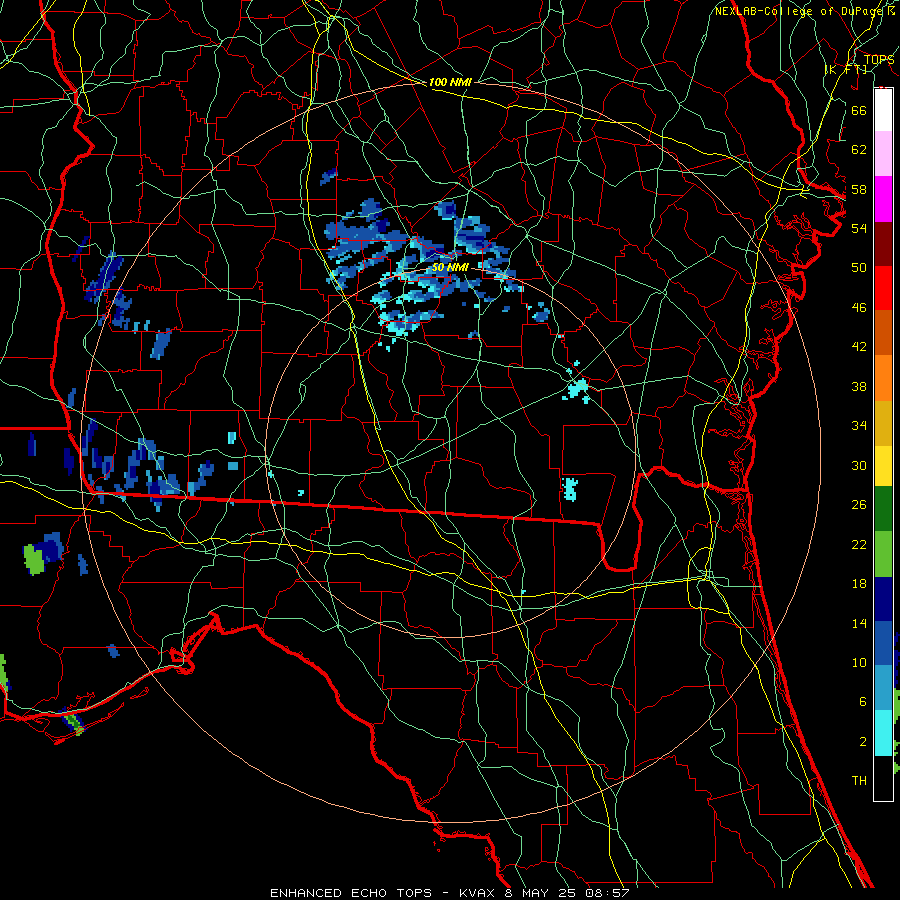This screenshot has width=900, height=900.
Task: Click the orange 42 kft legend swatch
Action: (883, 378)
